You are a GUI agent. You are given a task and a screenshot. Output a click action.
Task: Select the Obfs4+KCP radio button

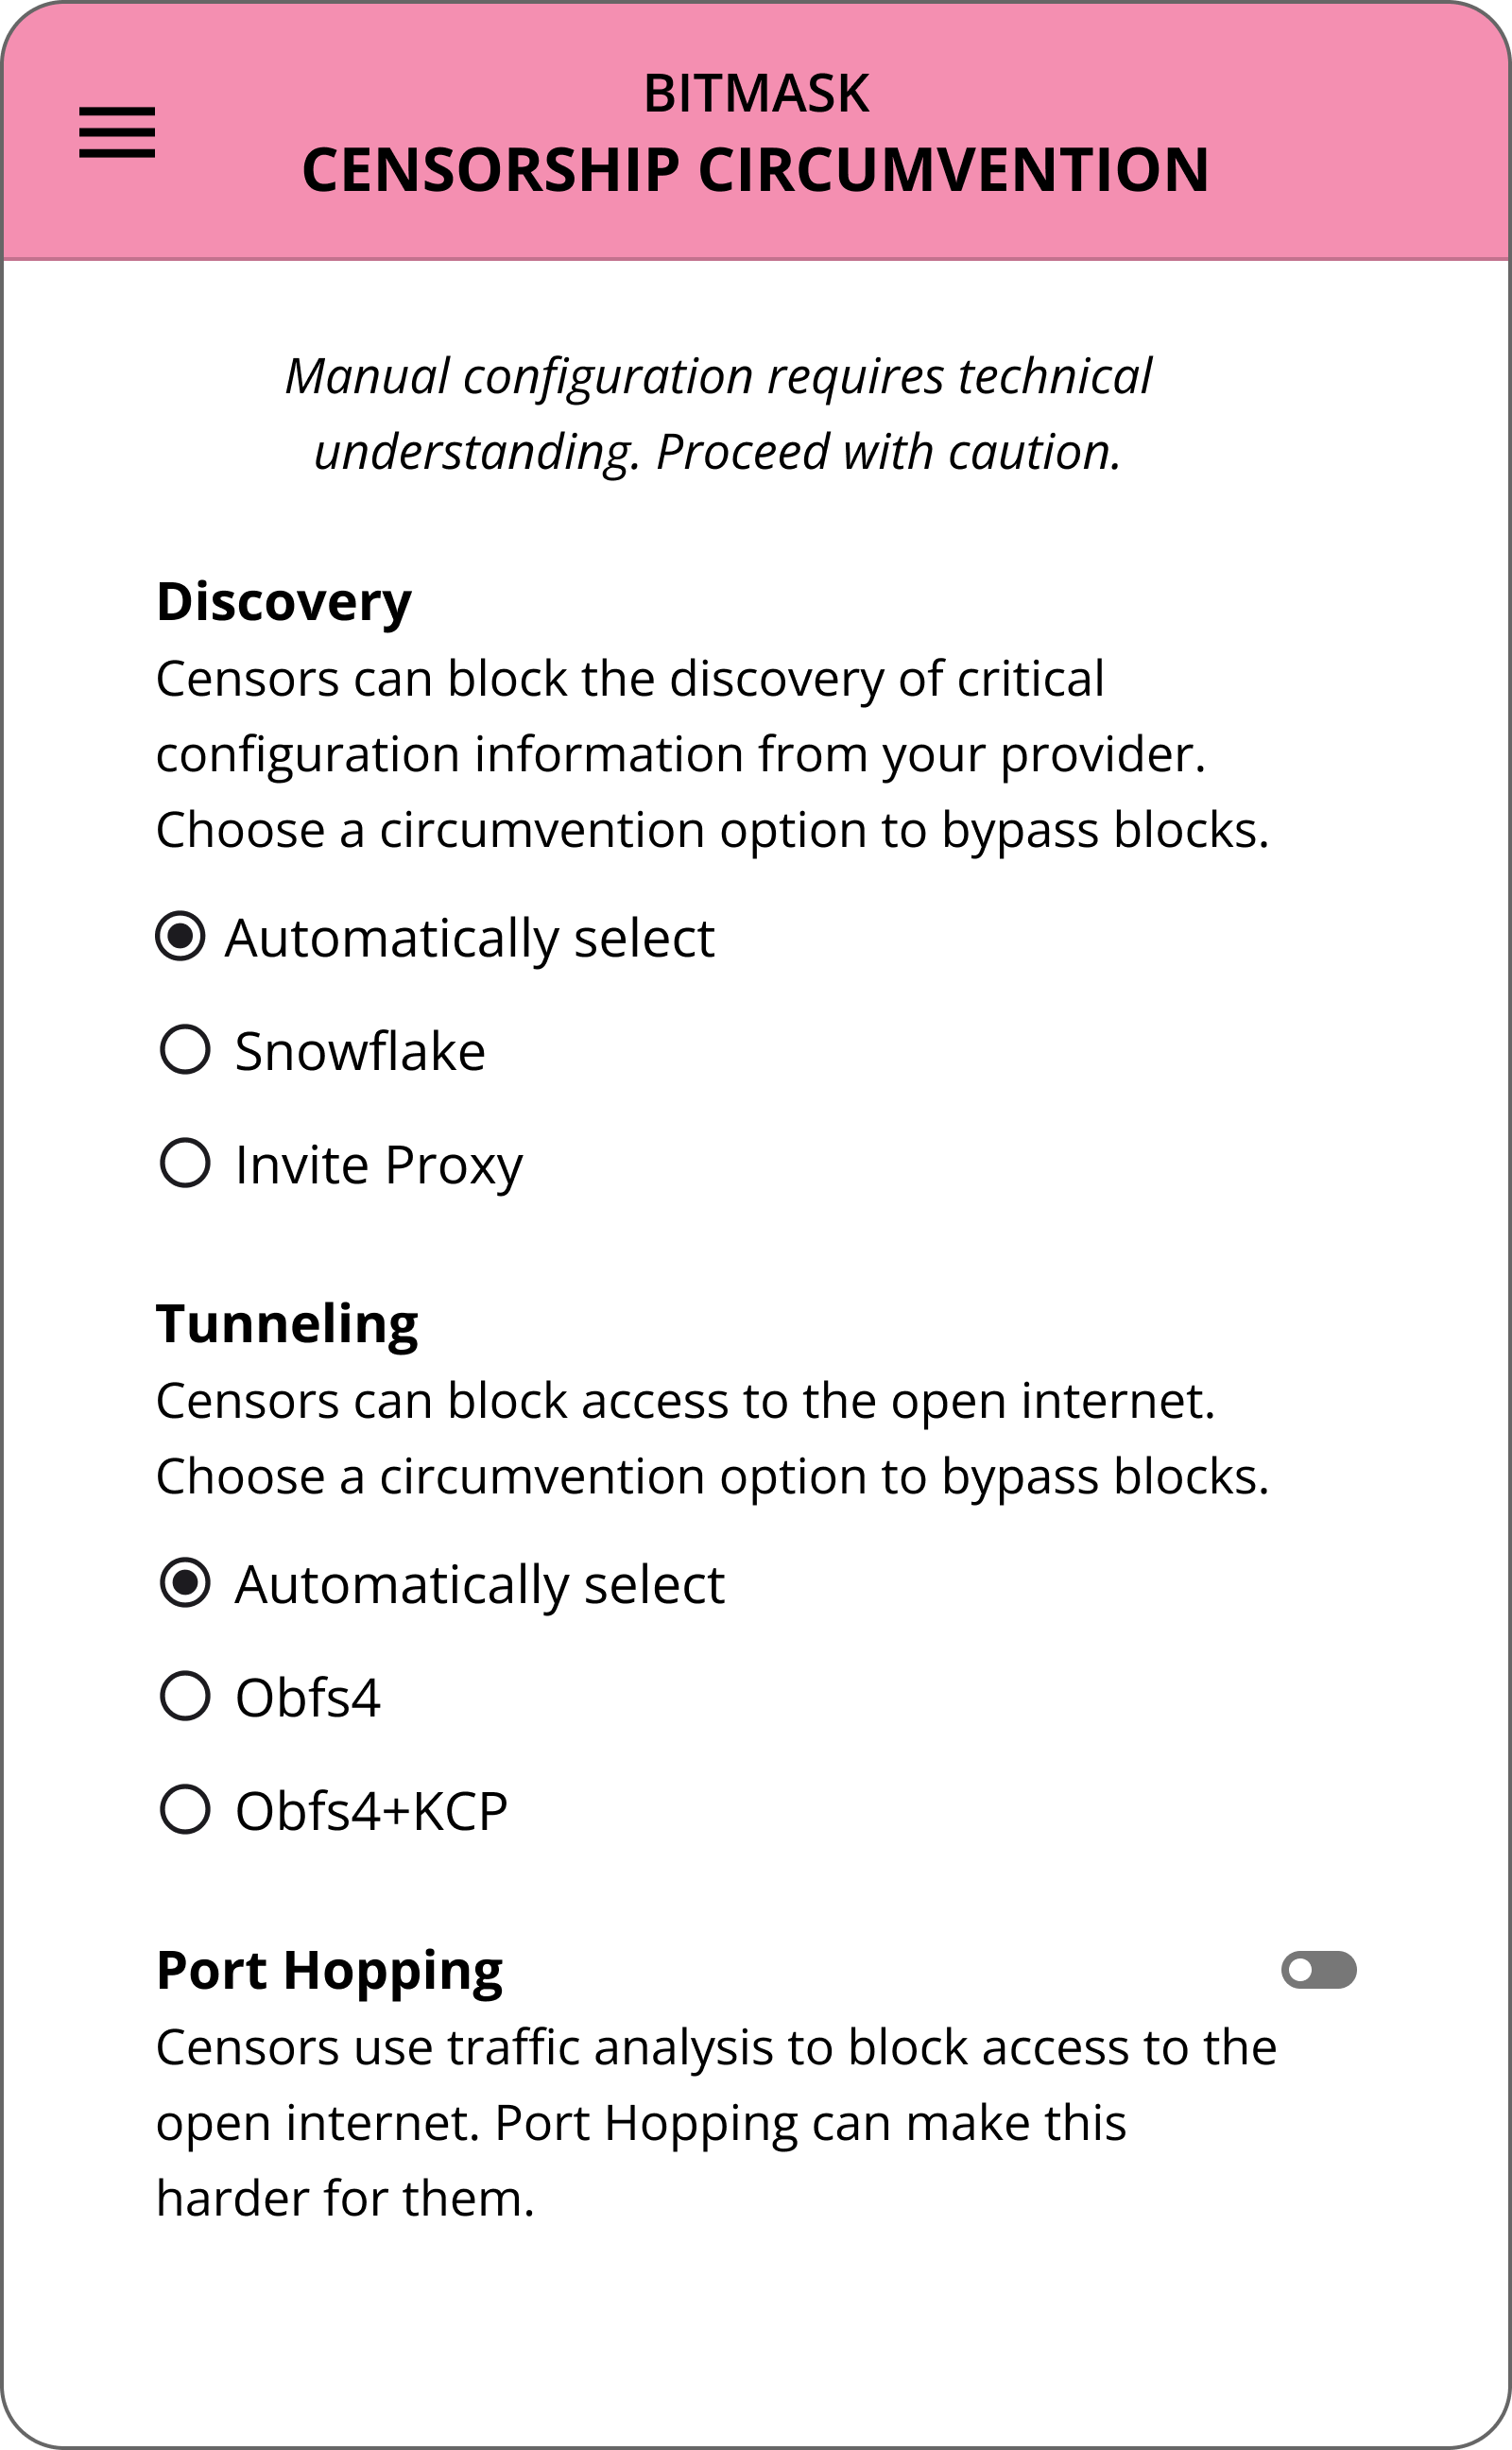tap(185, 1810)
